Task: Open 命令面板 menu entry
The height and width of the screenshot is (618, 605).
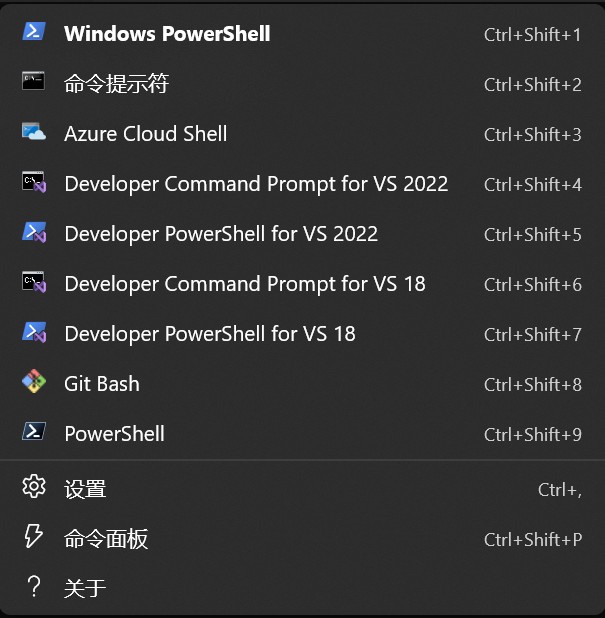Action: (302, 539)
